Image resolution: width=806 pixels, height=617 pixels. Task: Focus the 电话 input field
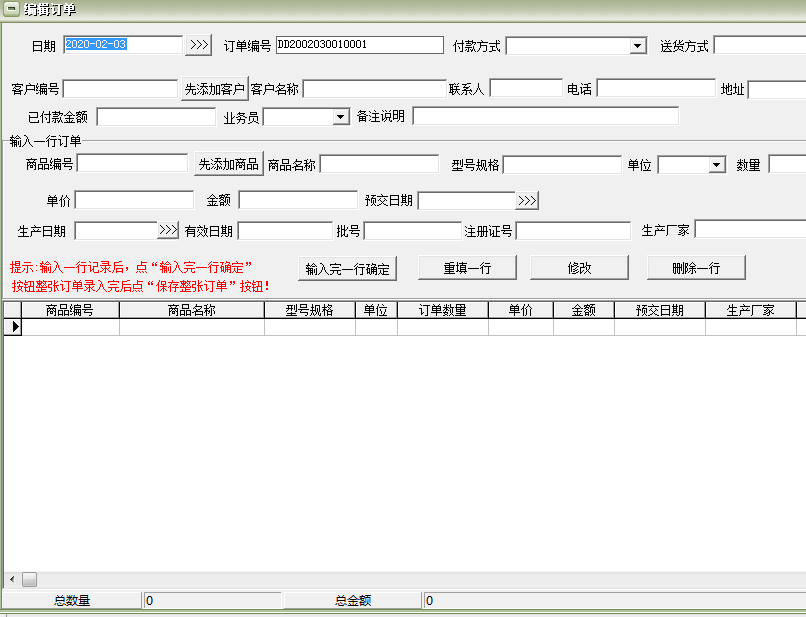coord(656,88)
